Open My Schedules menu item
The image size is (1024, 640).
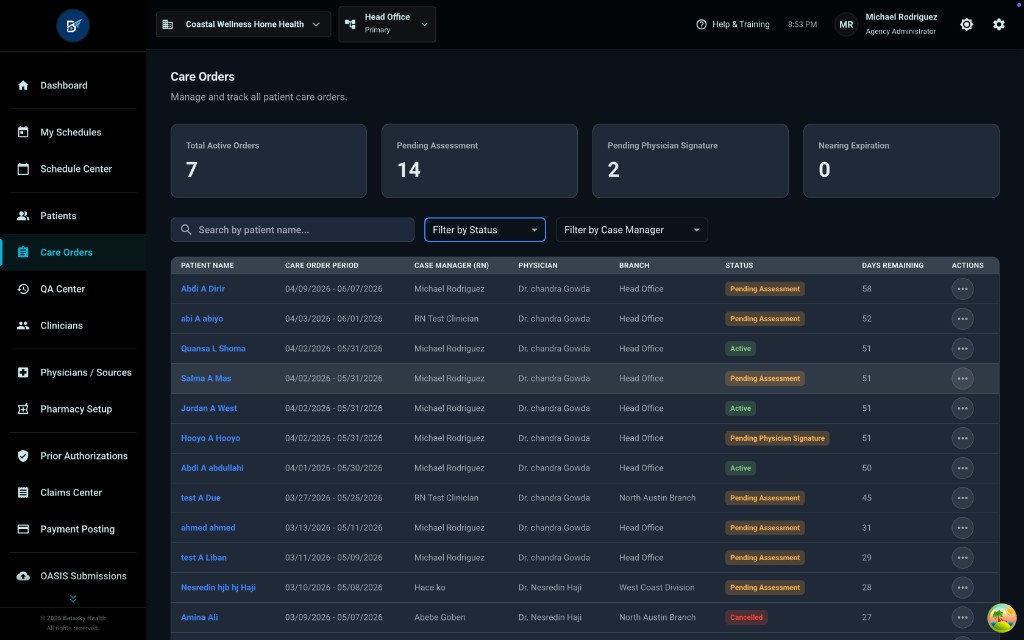tap(73, 132)
